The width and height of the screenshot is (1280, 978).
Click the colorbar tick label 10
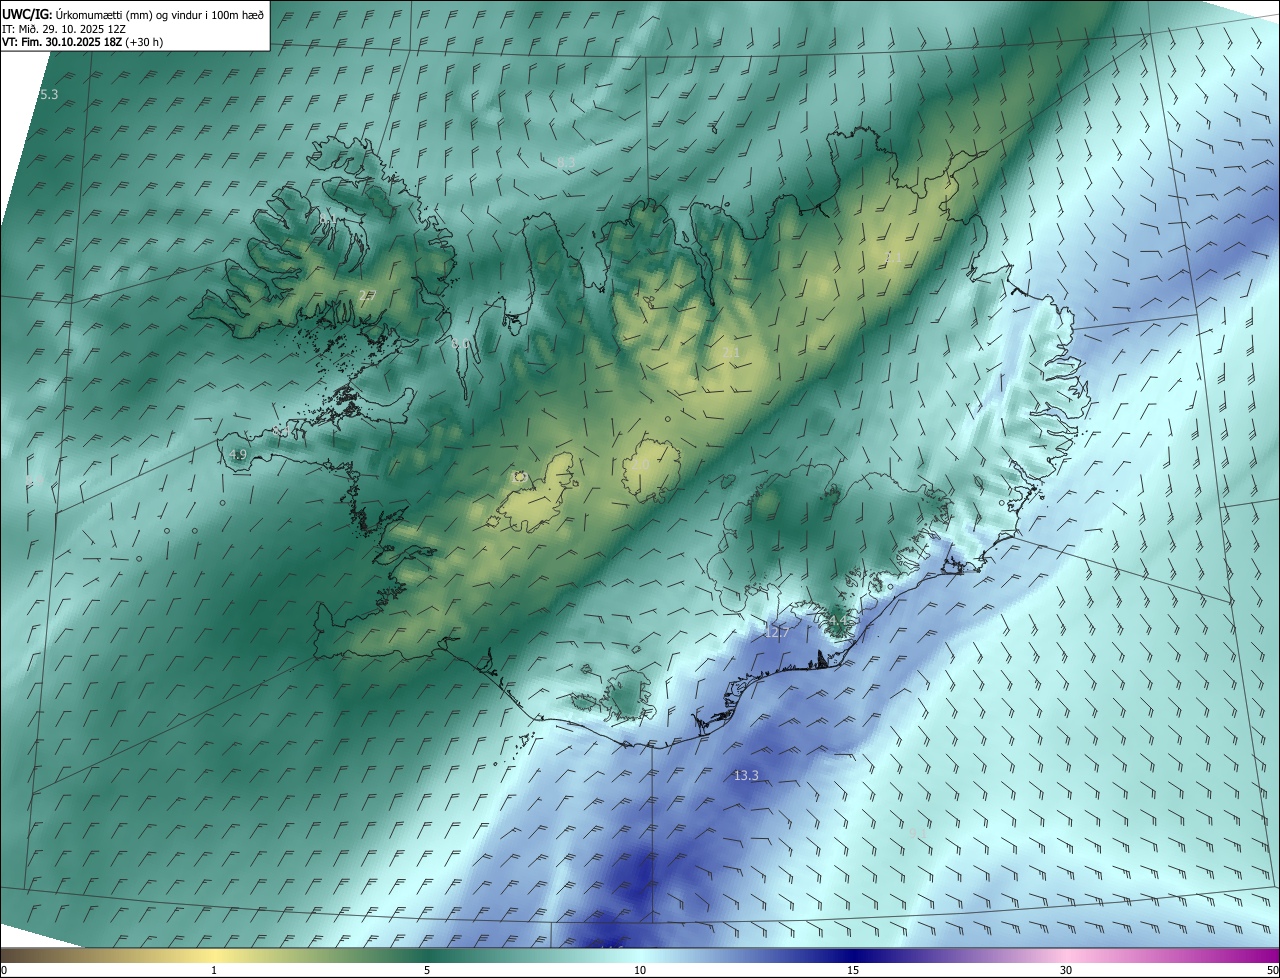(640, 970)
